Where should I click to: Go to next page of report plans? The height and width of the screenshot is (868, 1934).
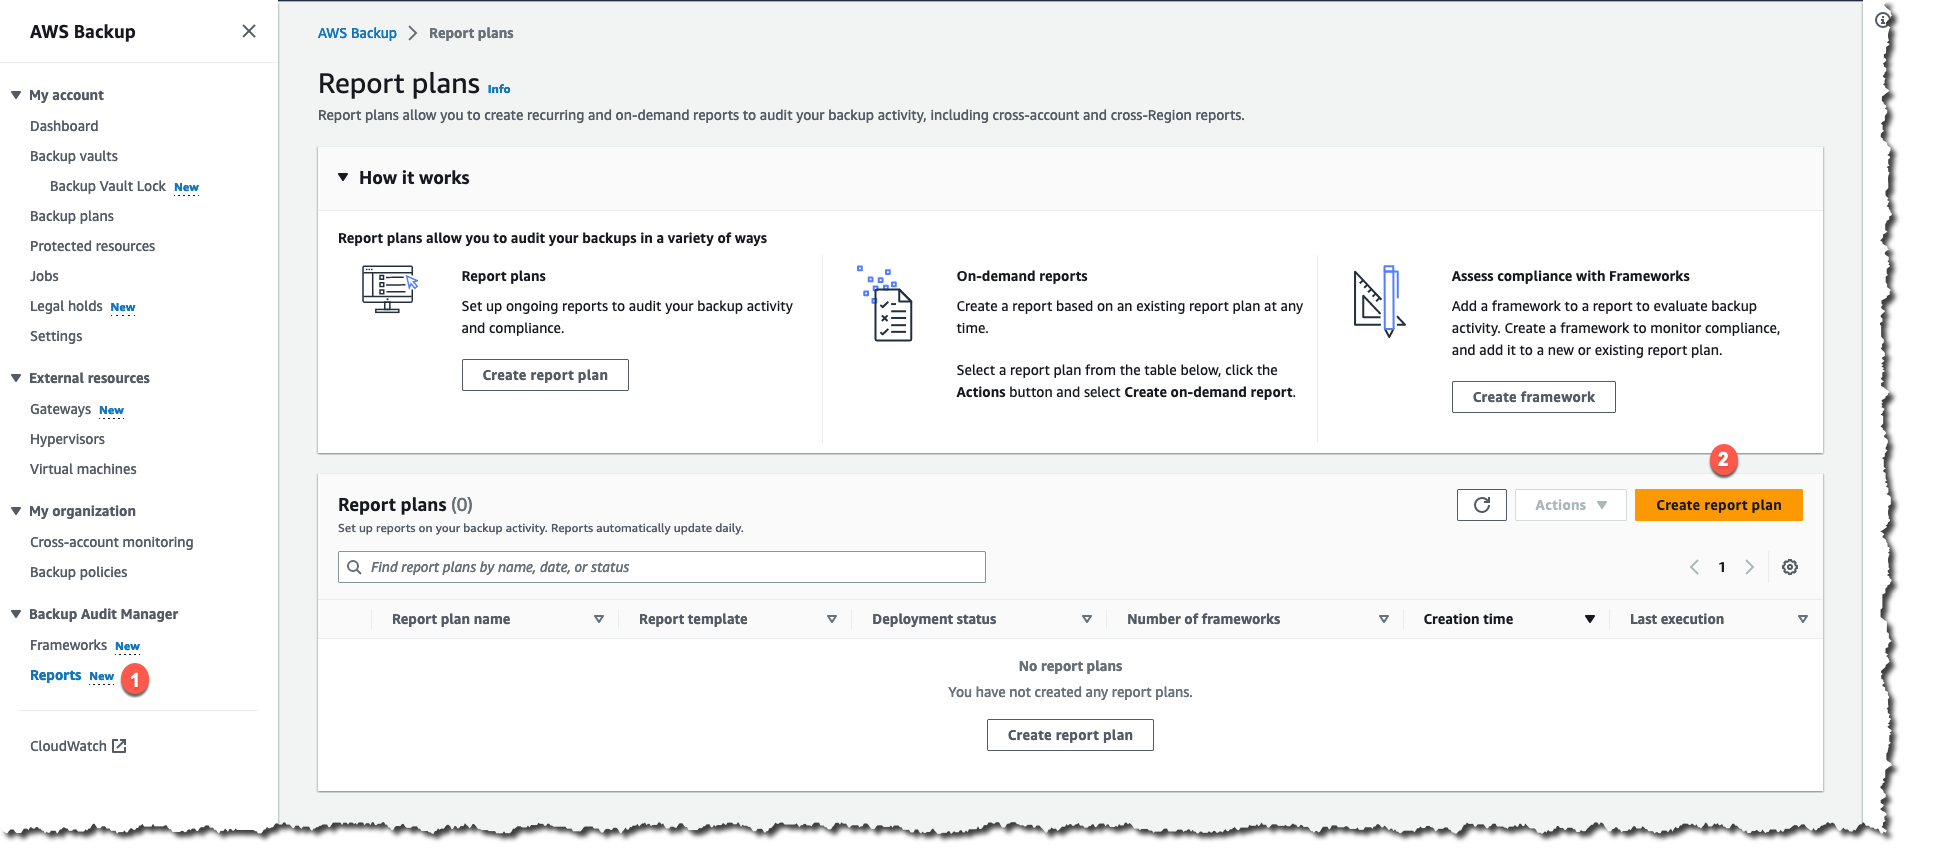(x=1749, y=567)
